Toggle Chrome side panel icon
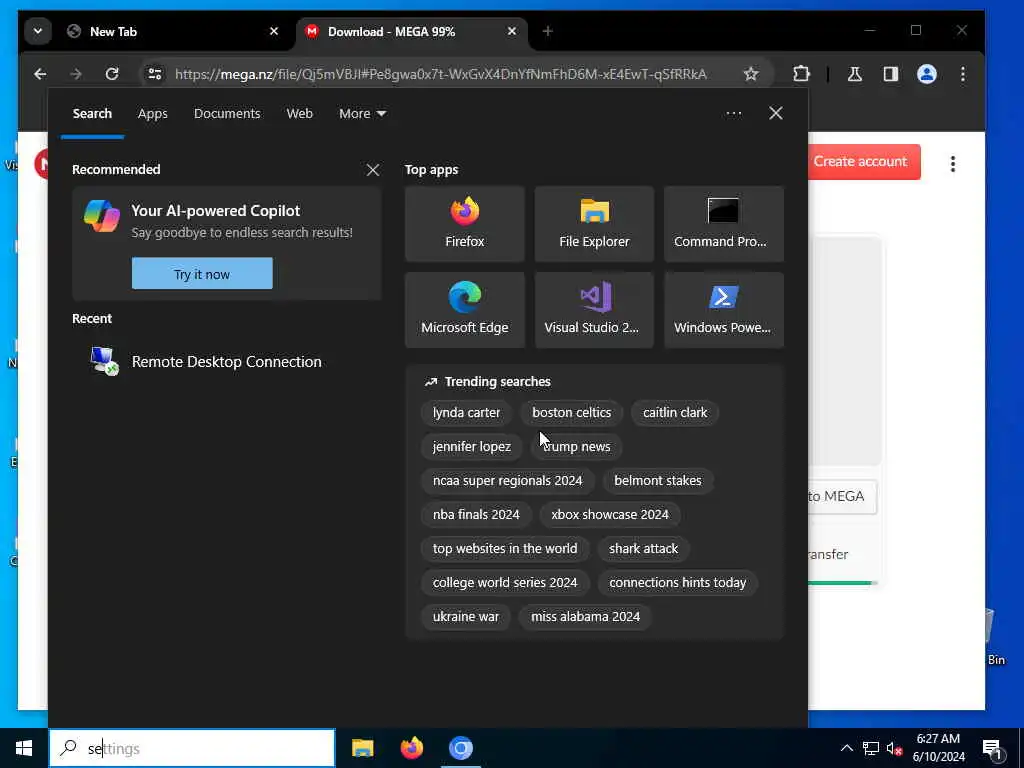Image resolution: width=1024 pixels, height=768 pixels. pos(891,74)
